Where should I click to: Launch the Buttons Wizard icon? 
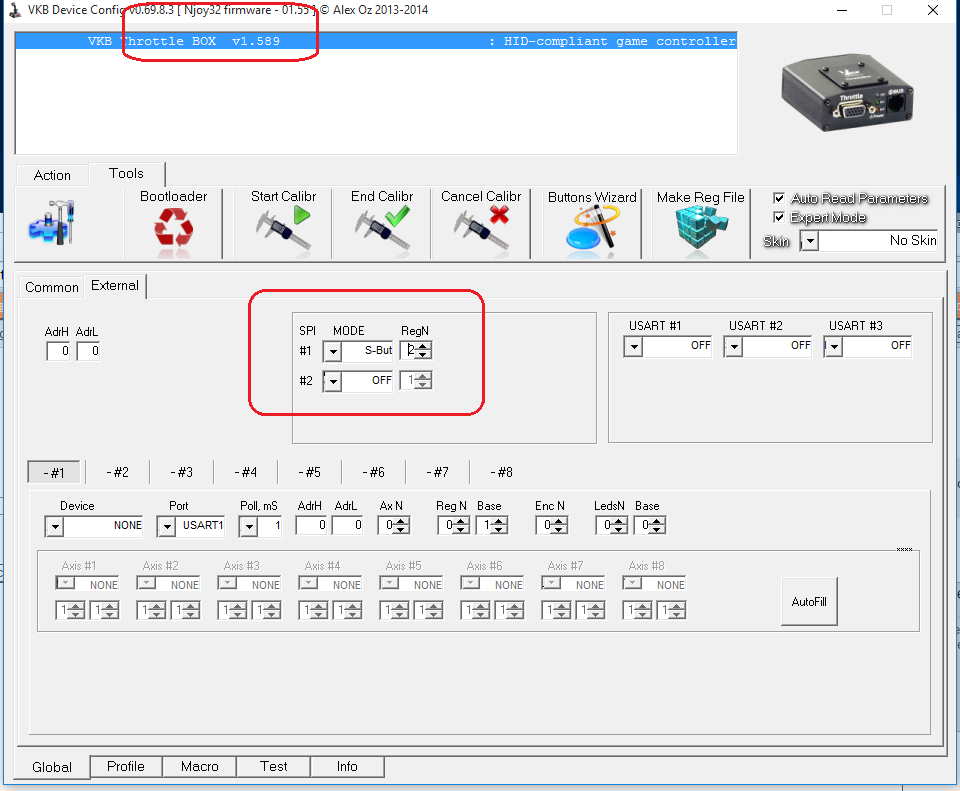click(591, 229)
